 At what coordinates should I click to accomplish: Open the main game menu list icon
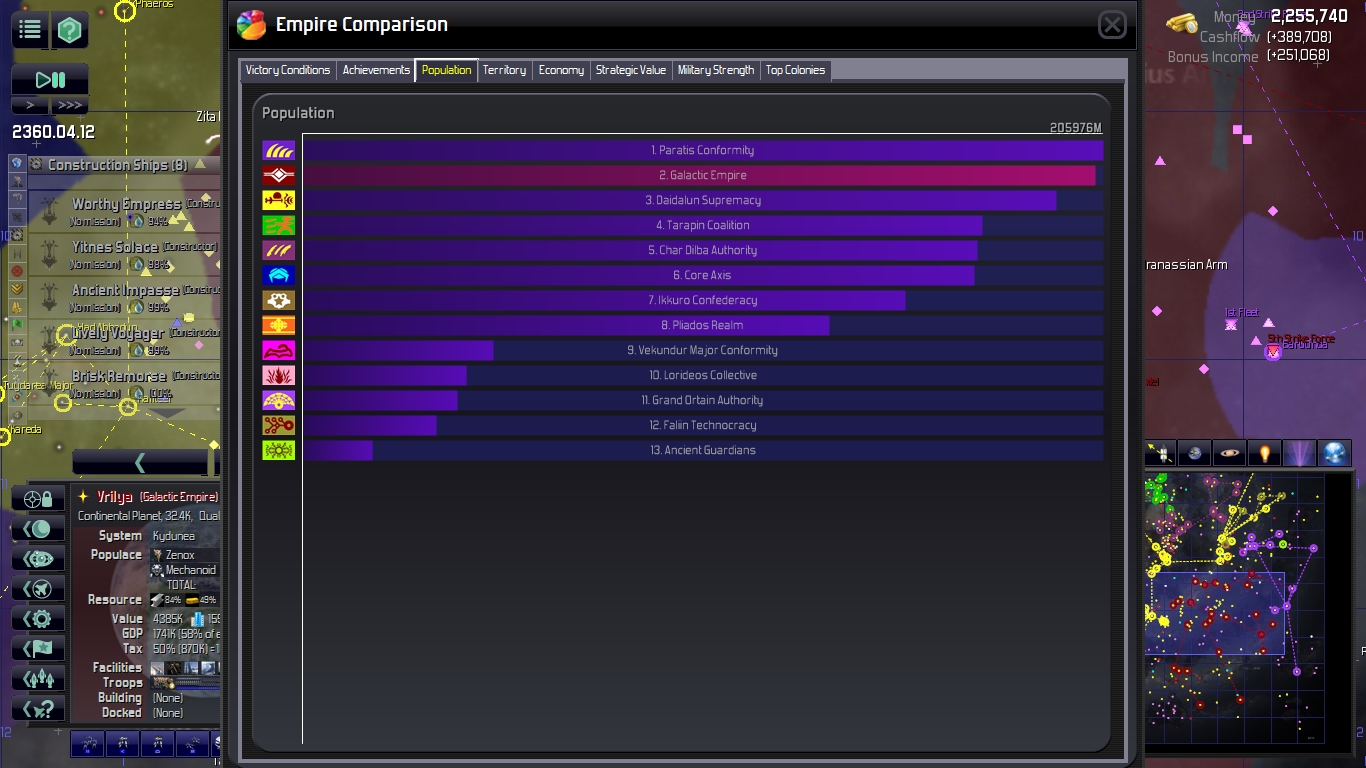[x=30, y=30]
